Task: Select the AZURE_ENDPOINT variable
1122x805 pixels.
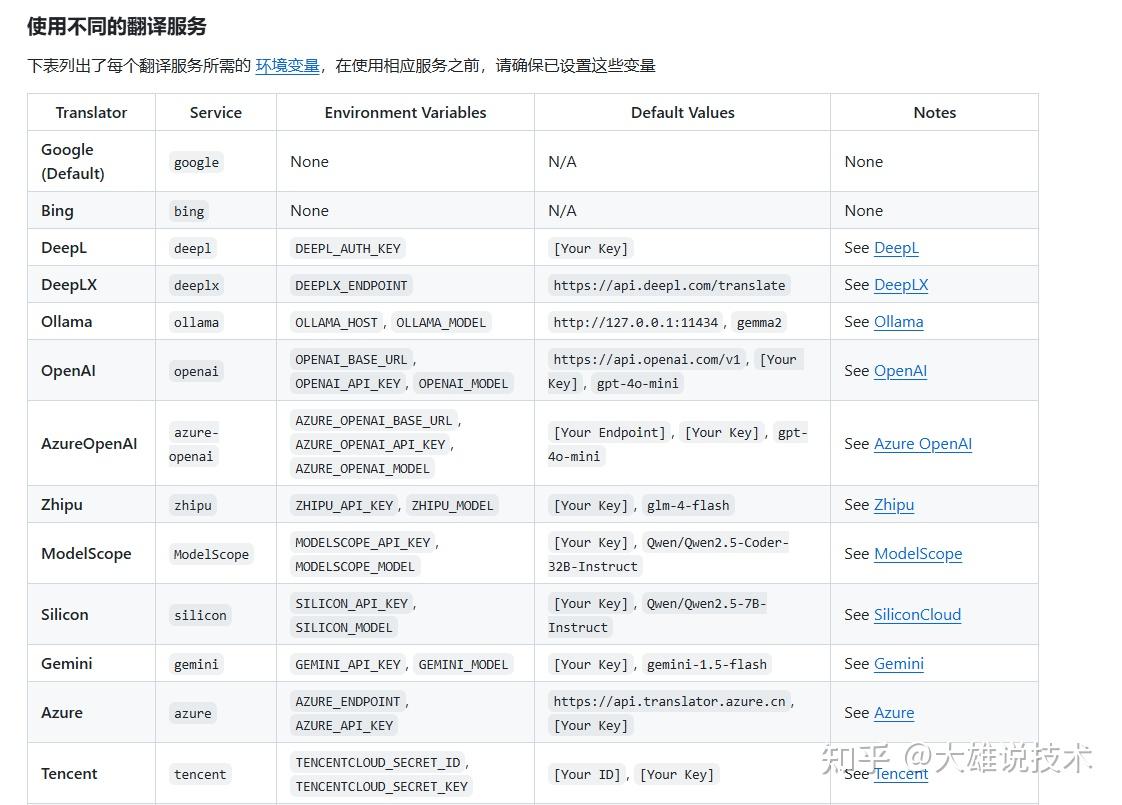Action: pos(348,702)
